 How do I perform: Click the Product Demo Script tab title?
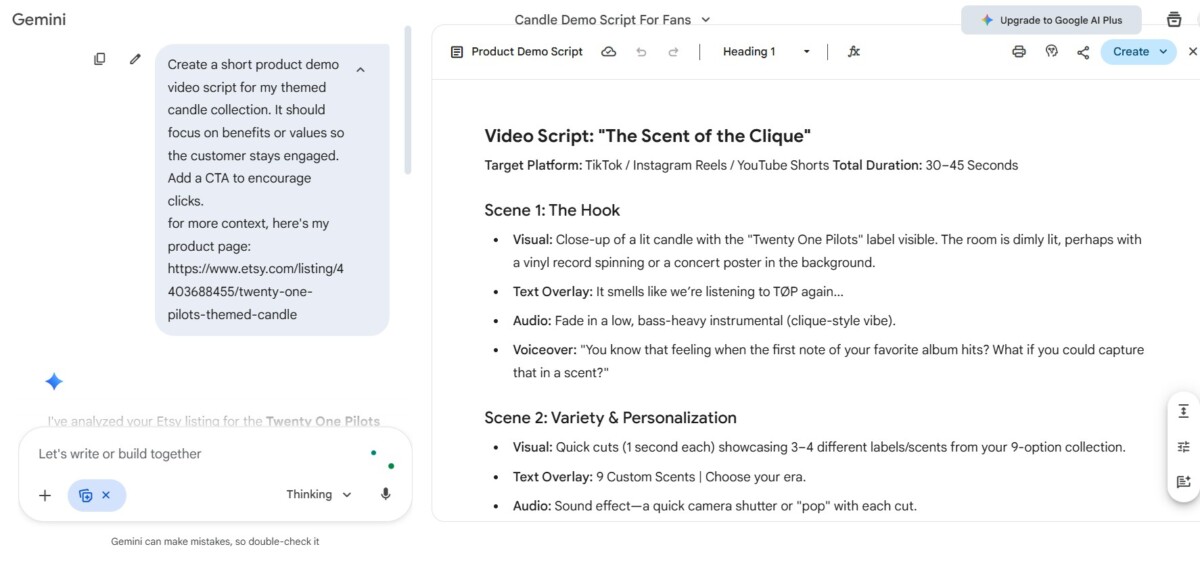tap(526, 52)
